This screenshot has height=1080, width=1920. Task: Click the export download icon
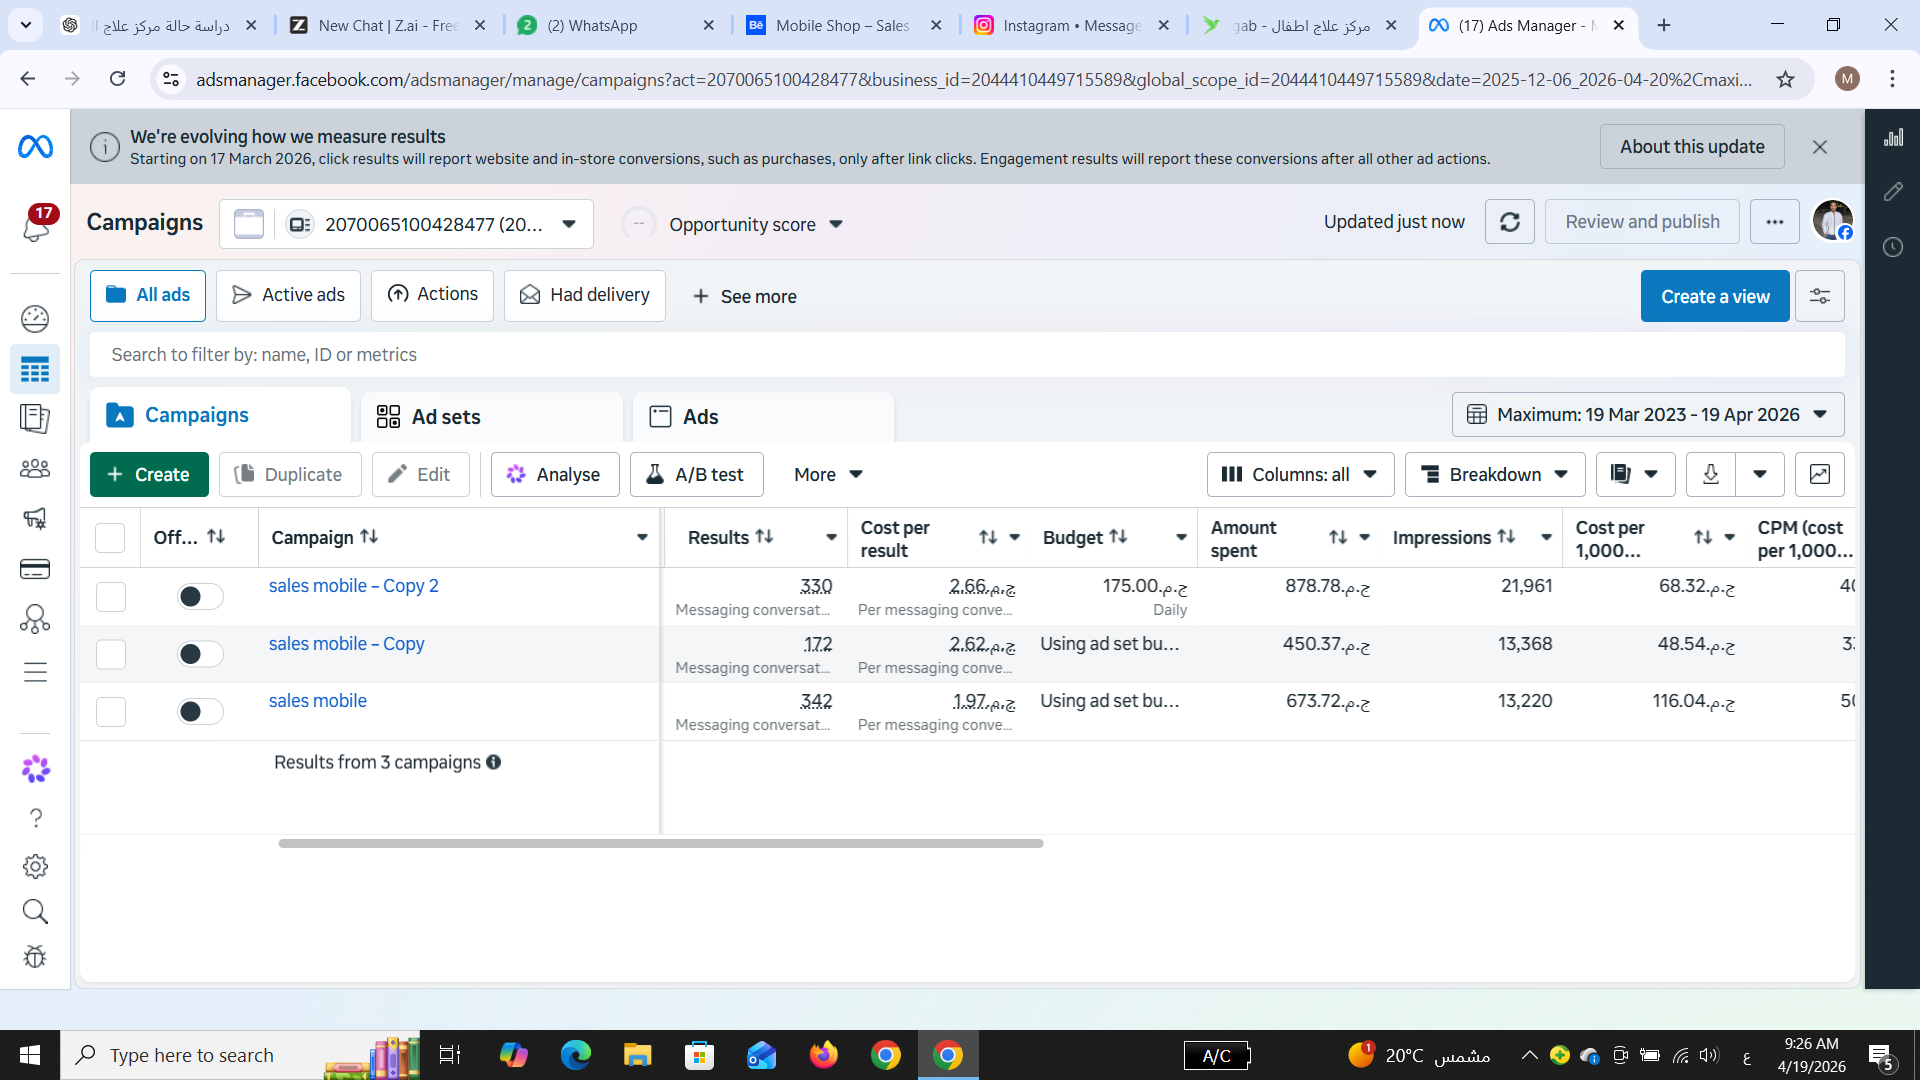[1710, 475]
